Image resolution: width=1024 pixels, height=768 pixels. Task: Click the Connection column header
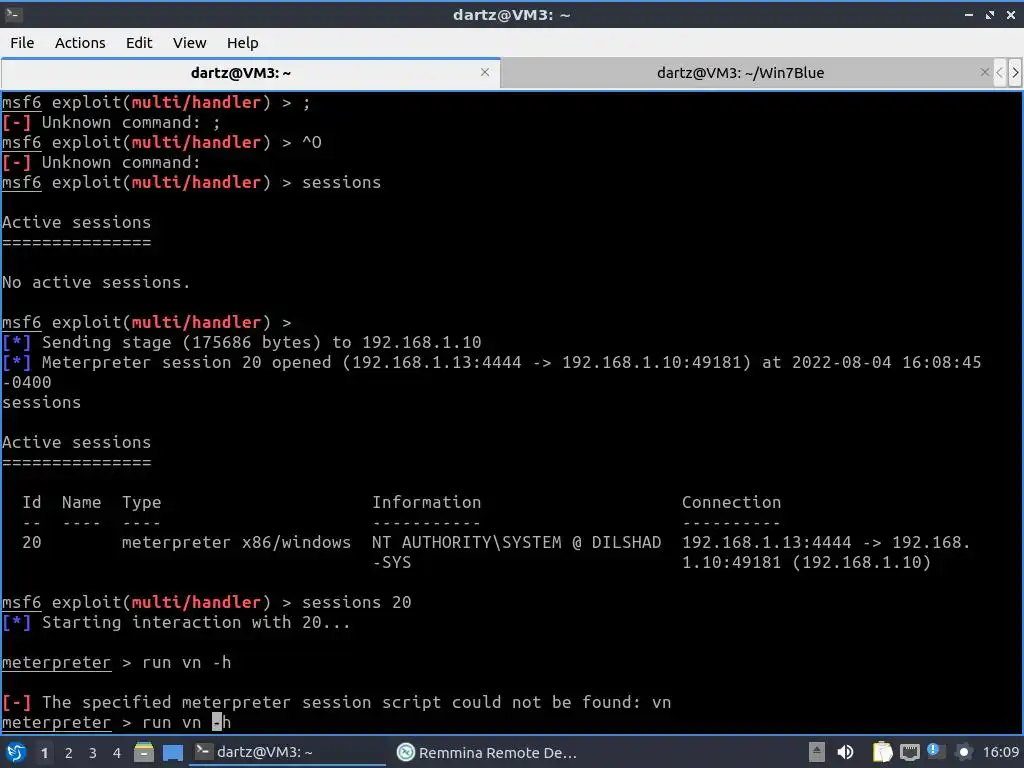[731, 502]
